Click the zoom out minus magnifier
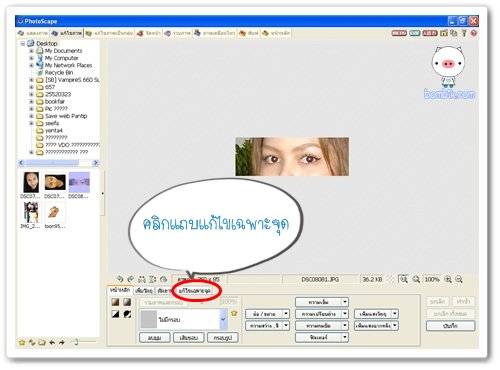This screenshot has height=370, width=500. point(459,279)
